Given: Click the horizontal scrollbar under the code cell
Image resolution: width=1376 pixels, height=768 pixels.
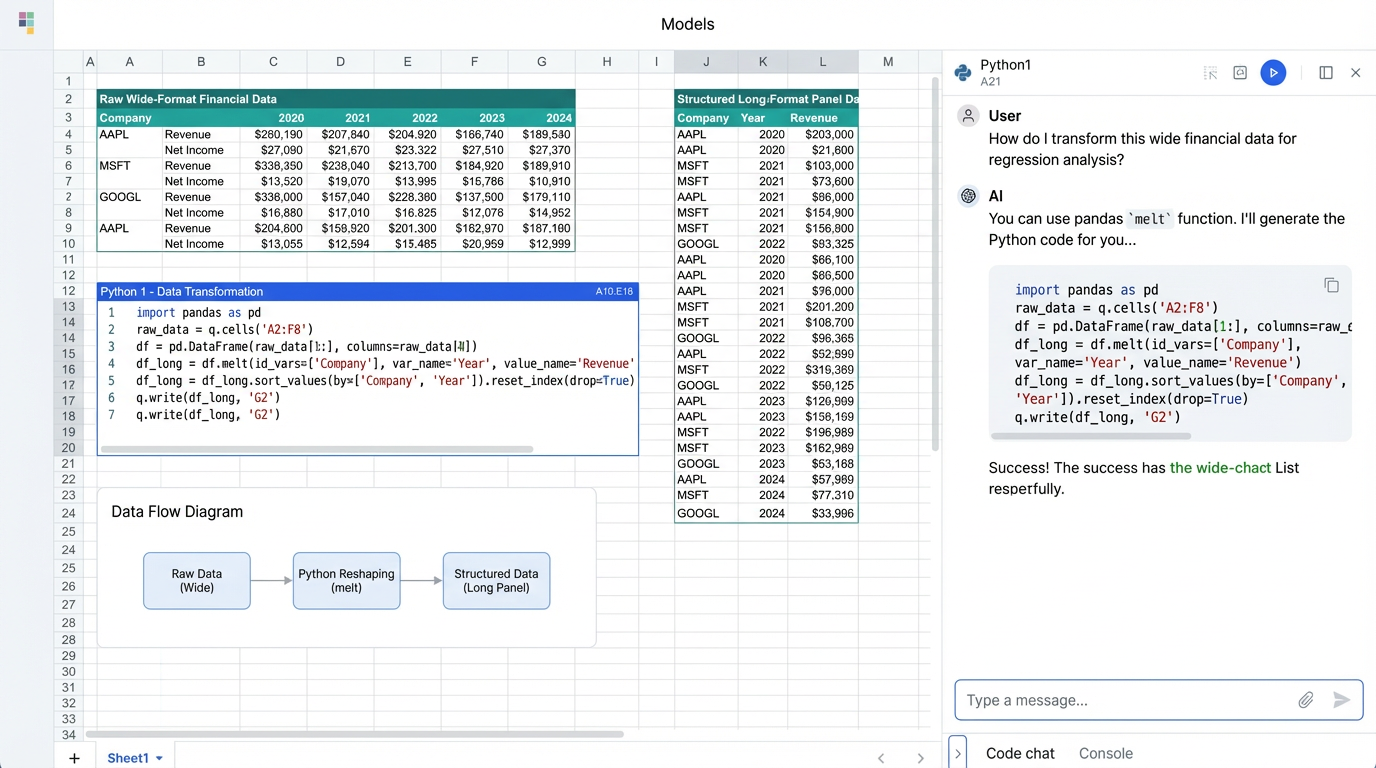Looking at the screenshot, I should 317,449.
